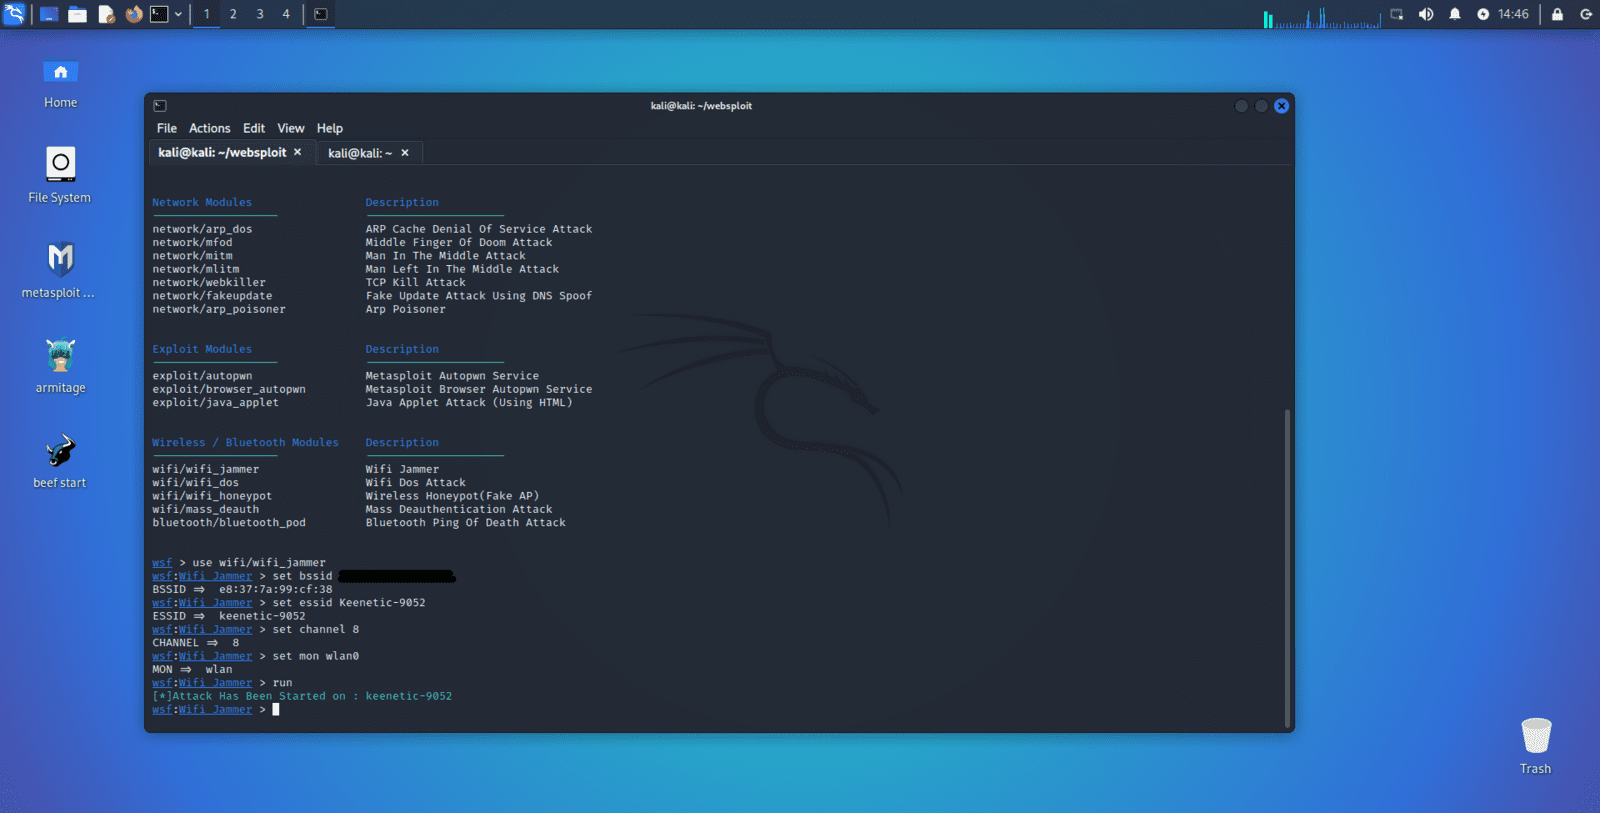Click the 'use wifi/wifi_jammer' command line

click(239, 563)
